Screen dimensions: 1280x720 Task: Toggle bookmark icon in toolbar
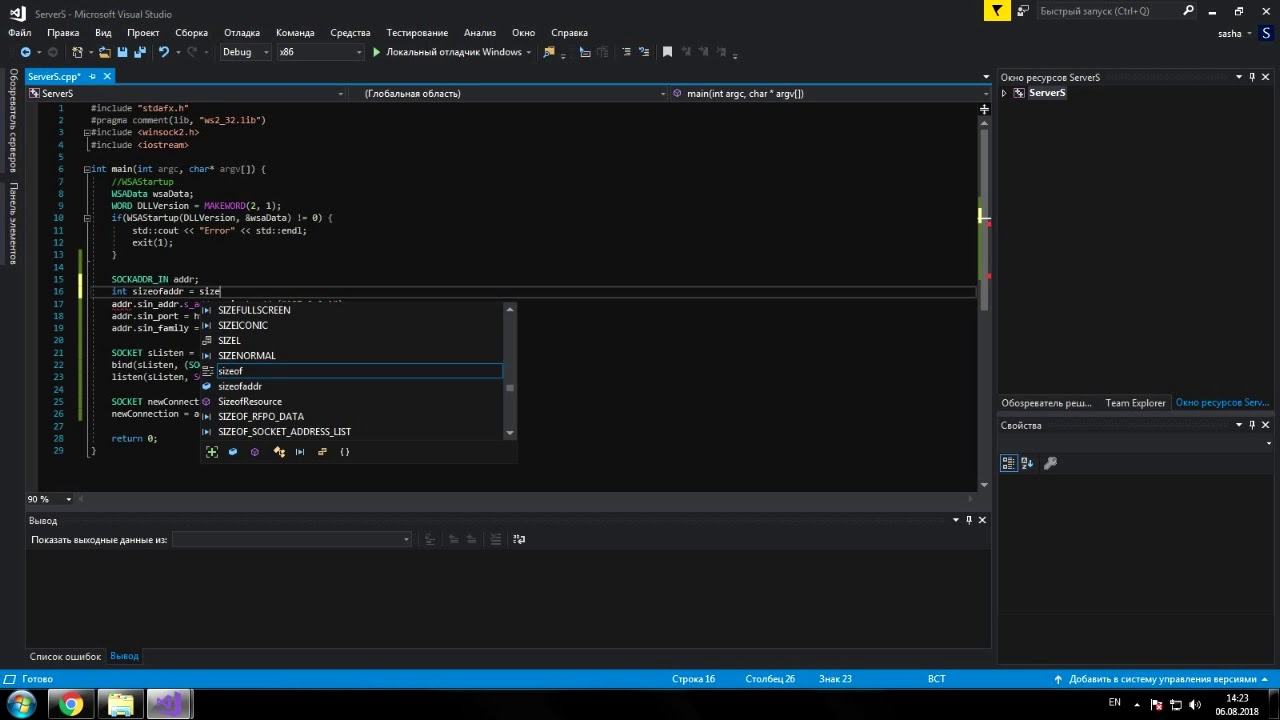(667, 52)
